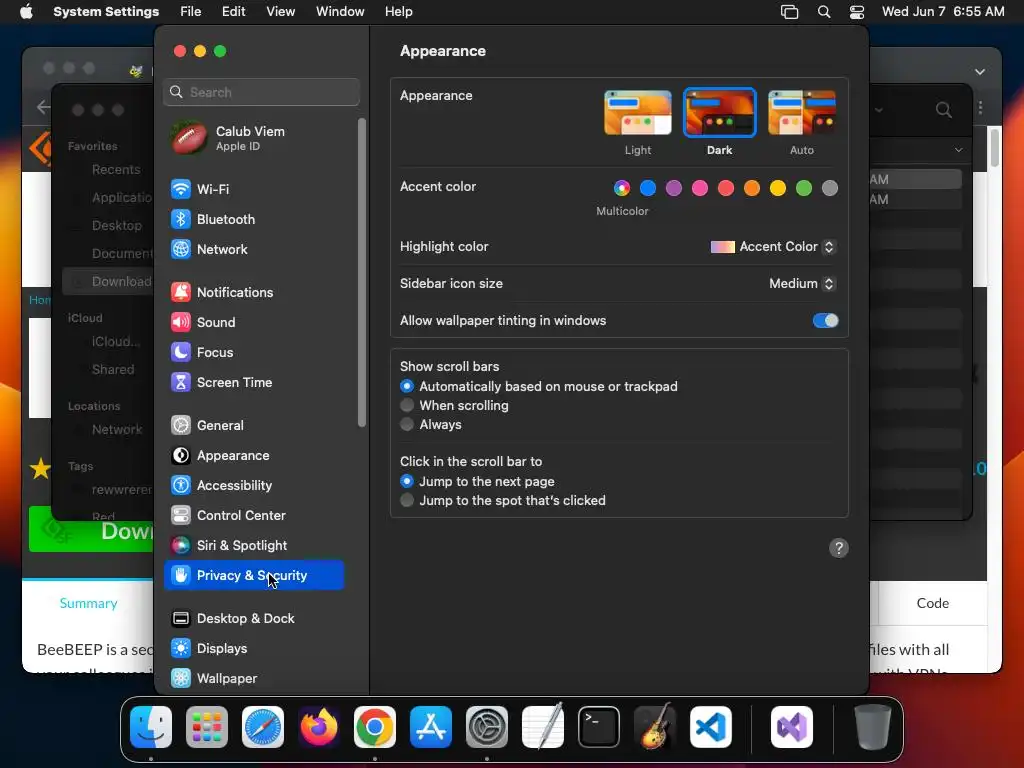Viewport: 1024px width, 768px height.
Task: Open Launchpad from the Dock
Action: (x=207, y=727)
